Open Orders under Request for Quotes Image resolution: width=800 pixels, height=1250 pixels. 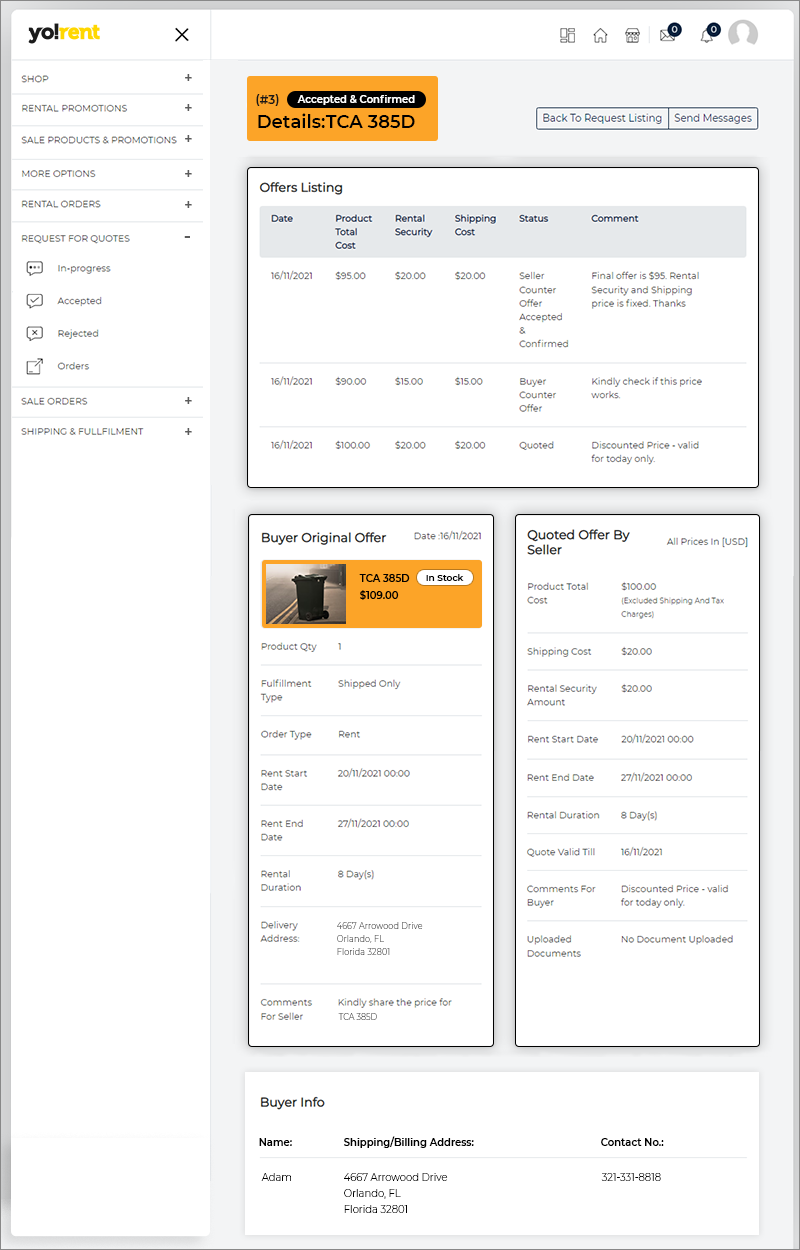[x=73, y=366]
